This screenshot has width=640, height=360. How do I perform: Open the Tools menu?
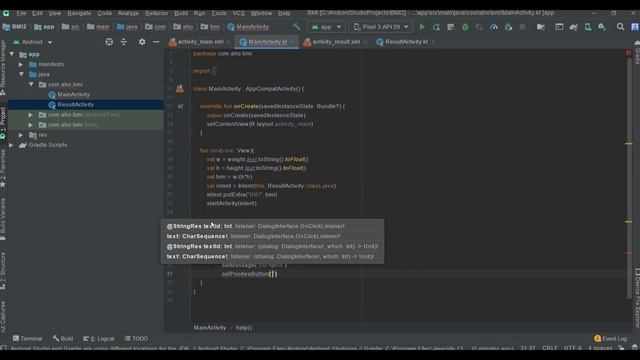pyautogui.click(x=219, y=13)
